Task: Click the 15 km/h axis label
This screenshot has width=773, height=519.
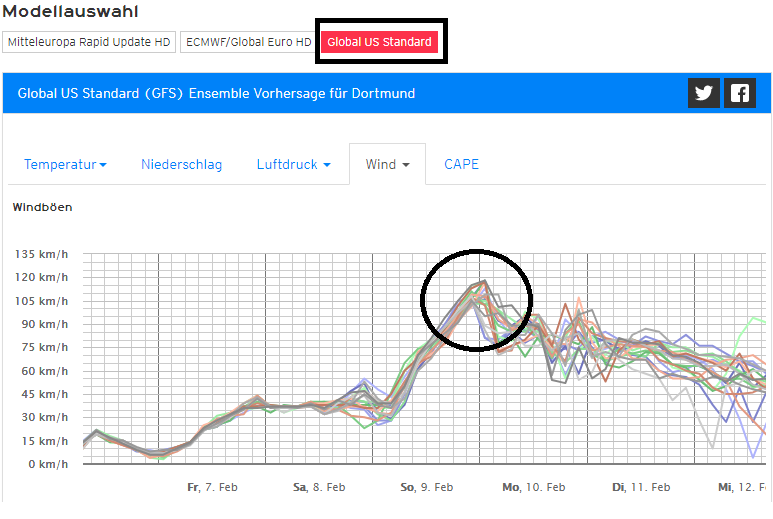Action: pos(44,441)
